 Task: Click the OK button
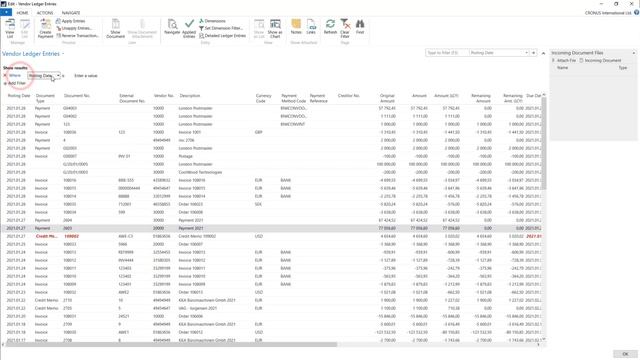coord(625,354)
